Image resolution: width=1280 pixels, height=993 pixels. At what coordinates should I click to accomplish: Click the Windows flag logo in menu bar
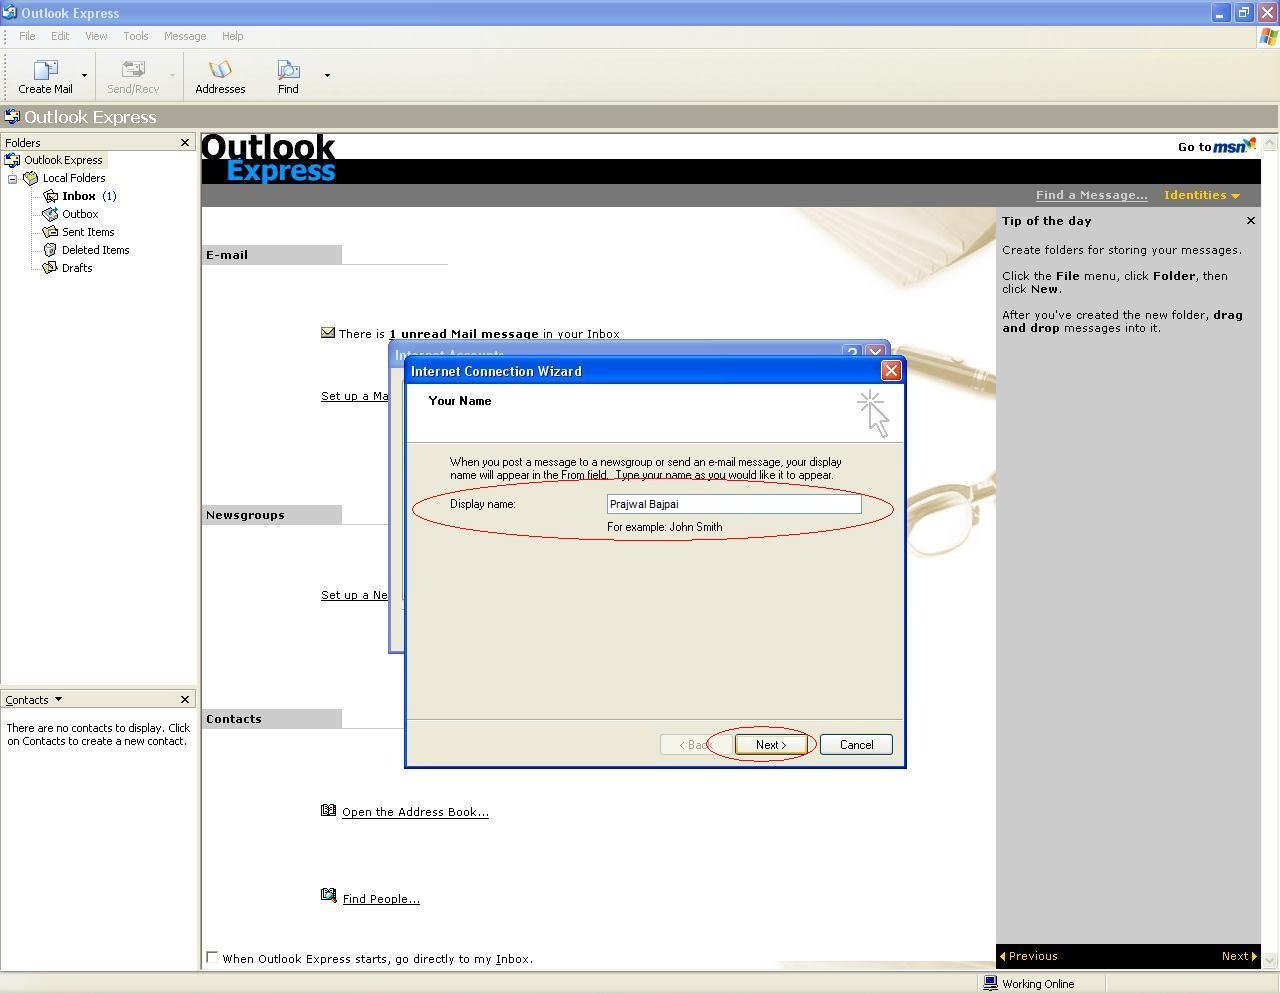[x=1268, y=36]
